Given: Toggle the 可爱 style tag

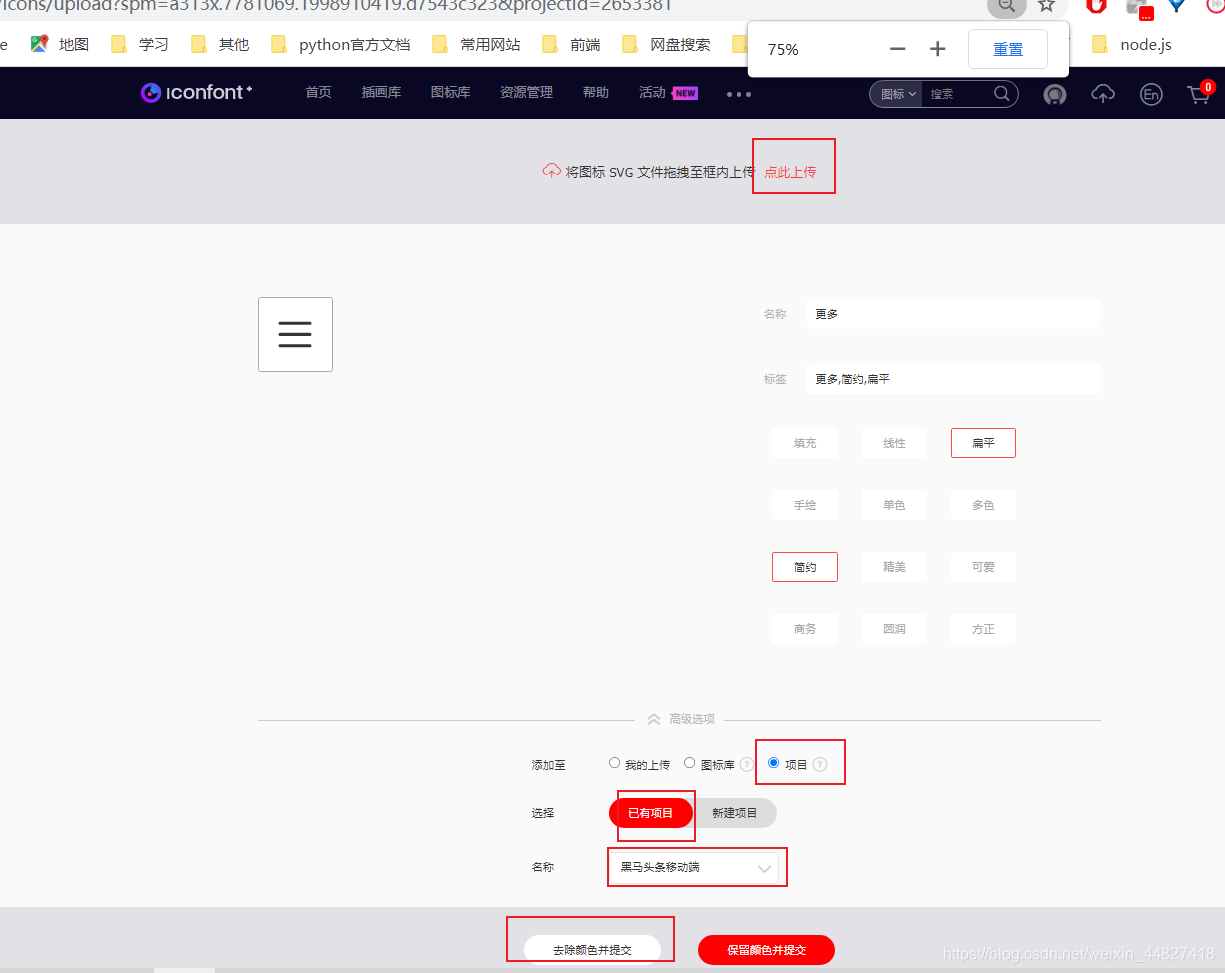Looking at the screenshot, I should click(983, 567).
